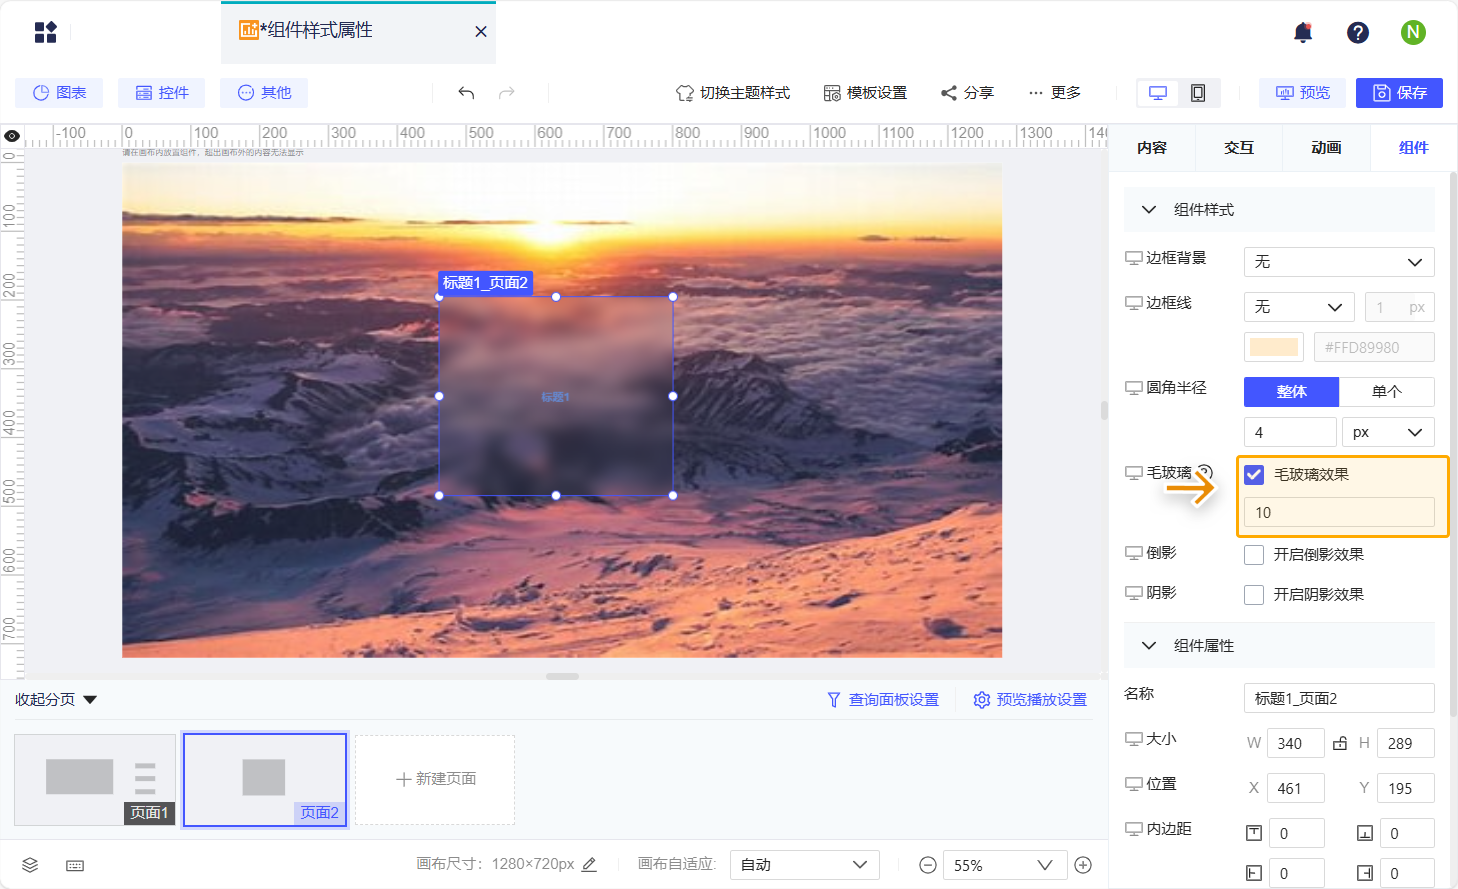
Task: Toggle the canvas ruler eye icon
Action: 12,136
